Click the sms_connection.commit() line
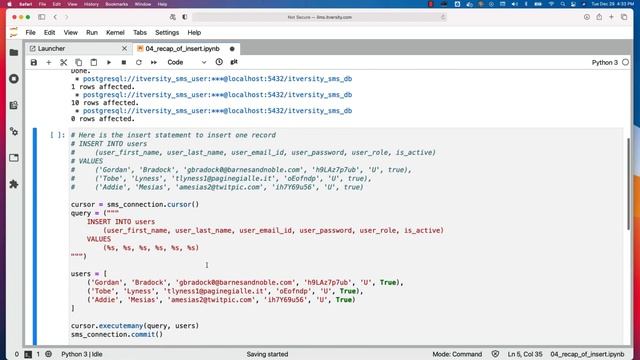Image resolution: width=640 pixels, height=360 pixels. 117,334
